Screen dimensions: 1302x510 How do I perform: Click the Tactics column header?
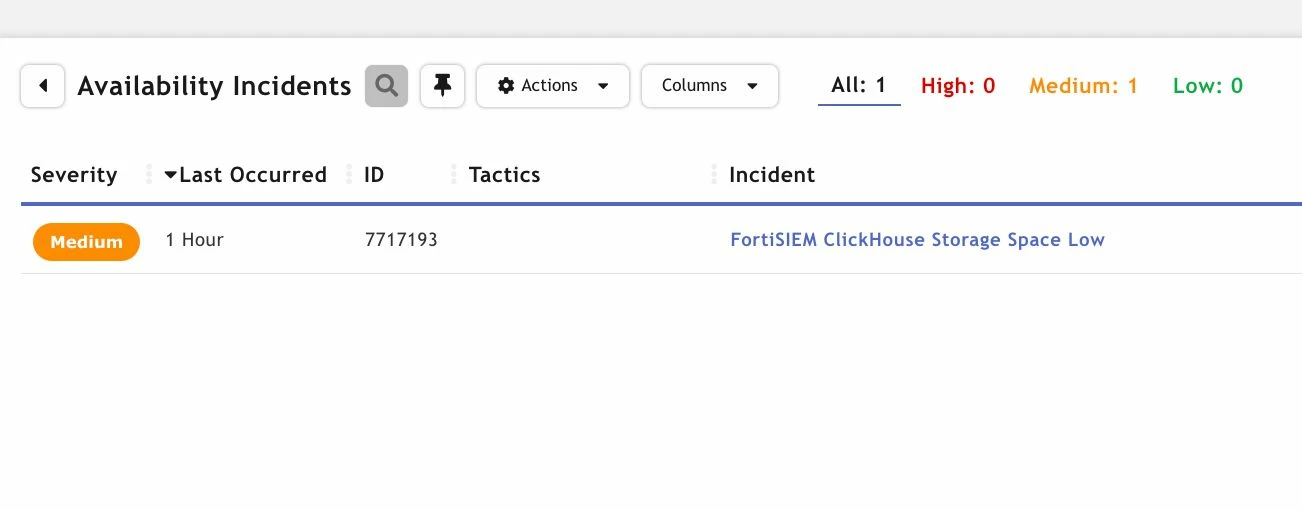(x=505, y=175)
